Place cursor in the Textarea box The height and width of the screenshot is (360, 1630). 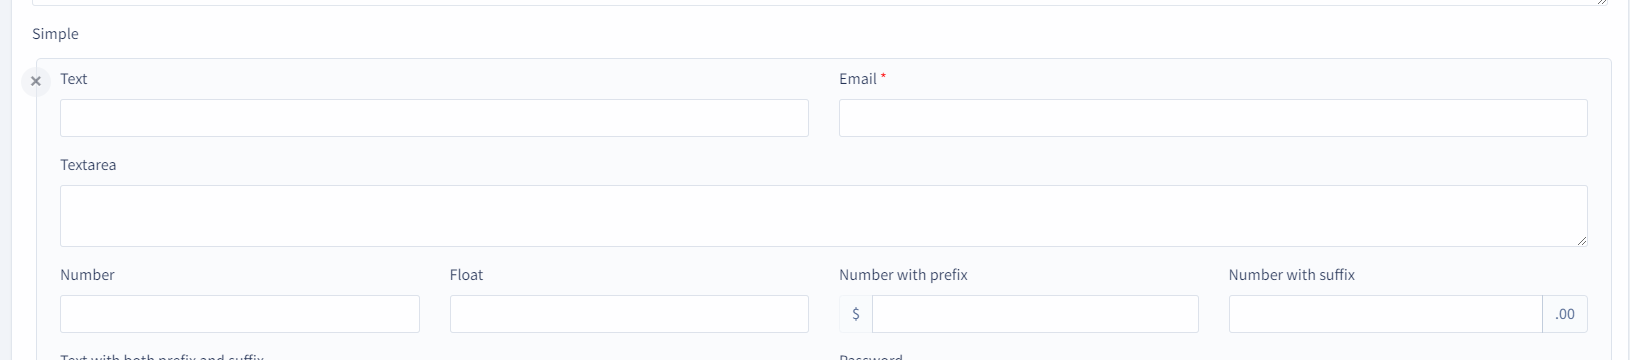click(823, 216)
